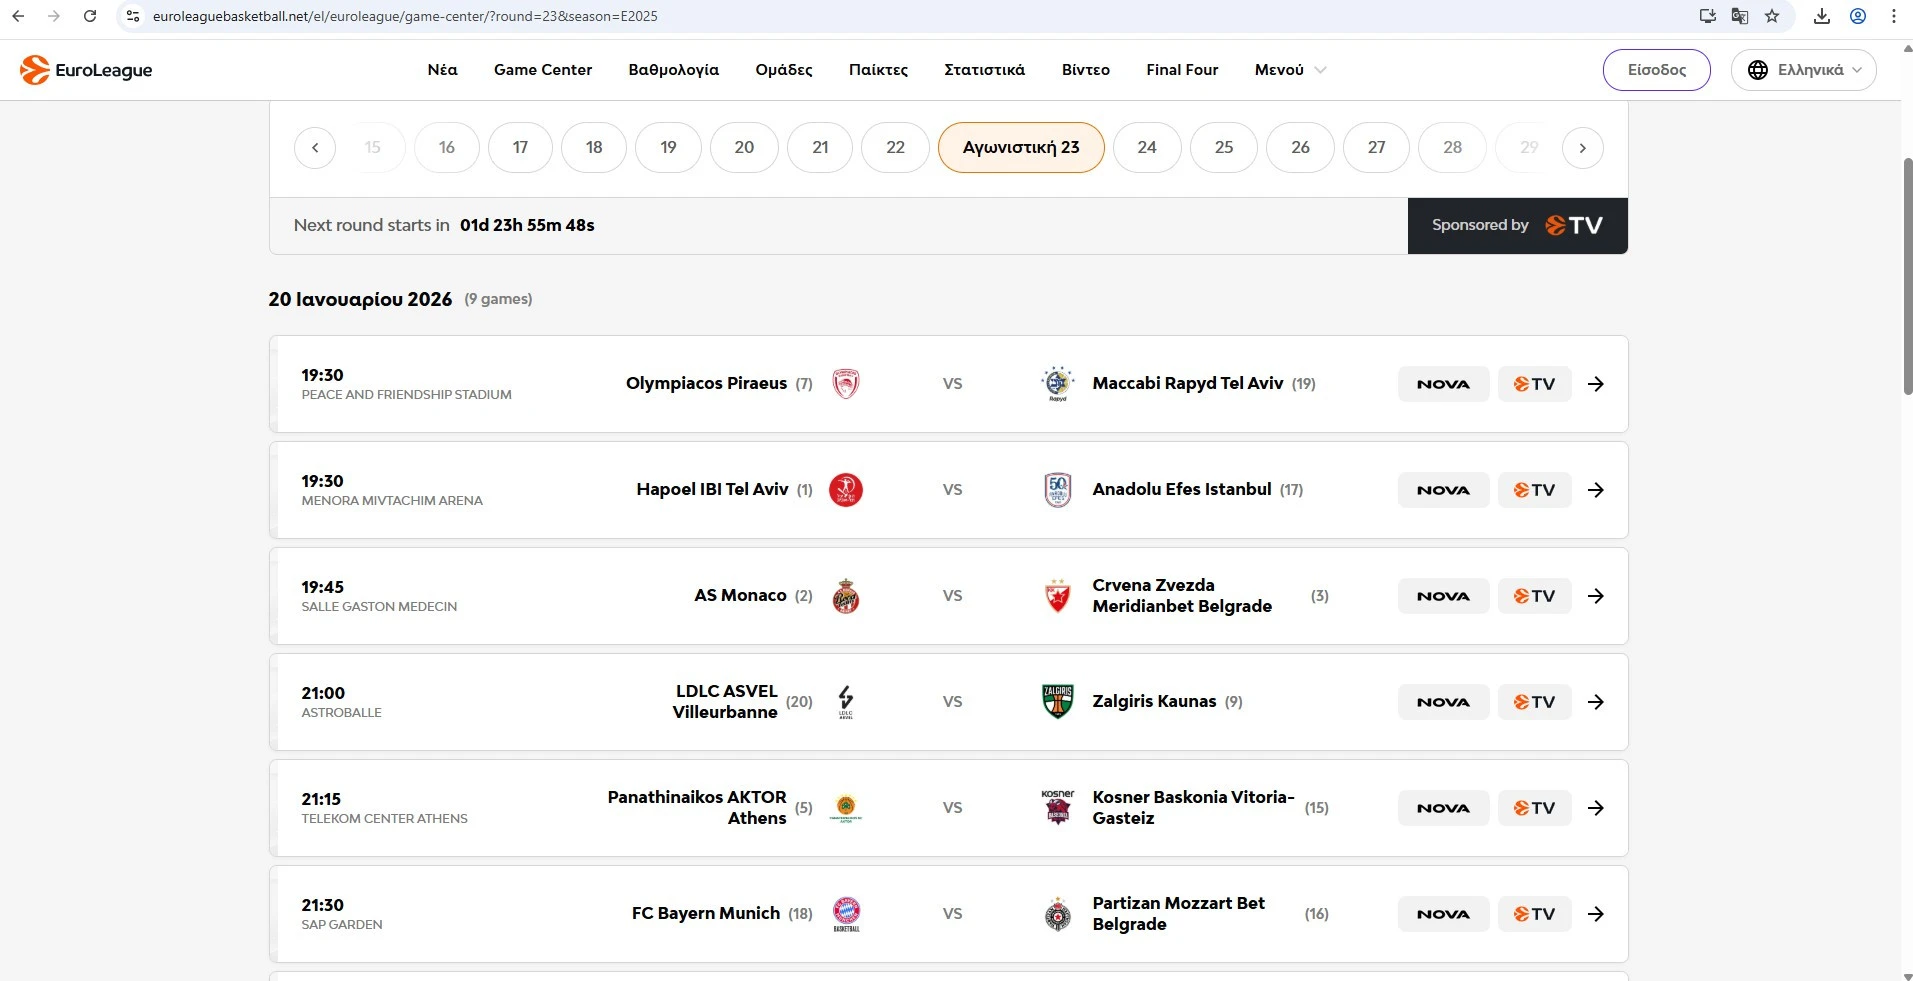The image size is (1913, 981).
Task: Open Βαθμολογία menu item
Action: click(673, 70)
